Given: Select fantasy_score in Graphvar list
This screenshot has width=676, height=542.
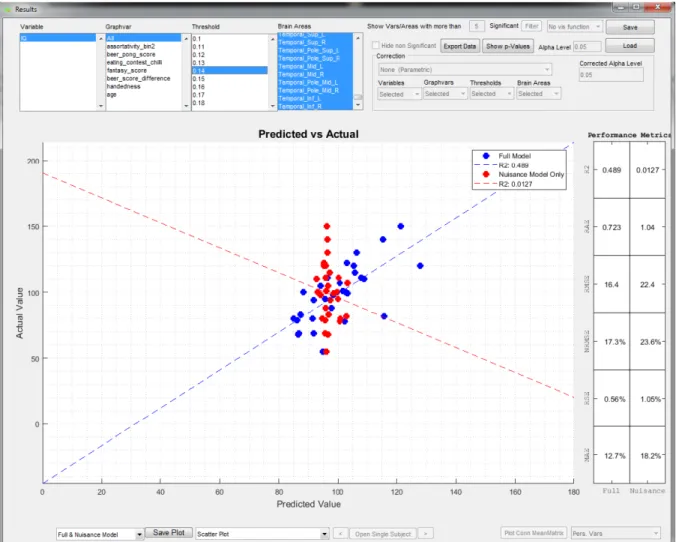Looking at the screenshot, I should 144,70.
